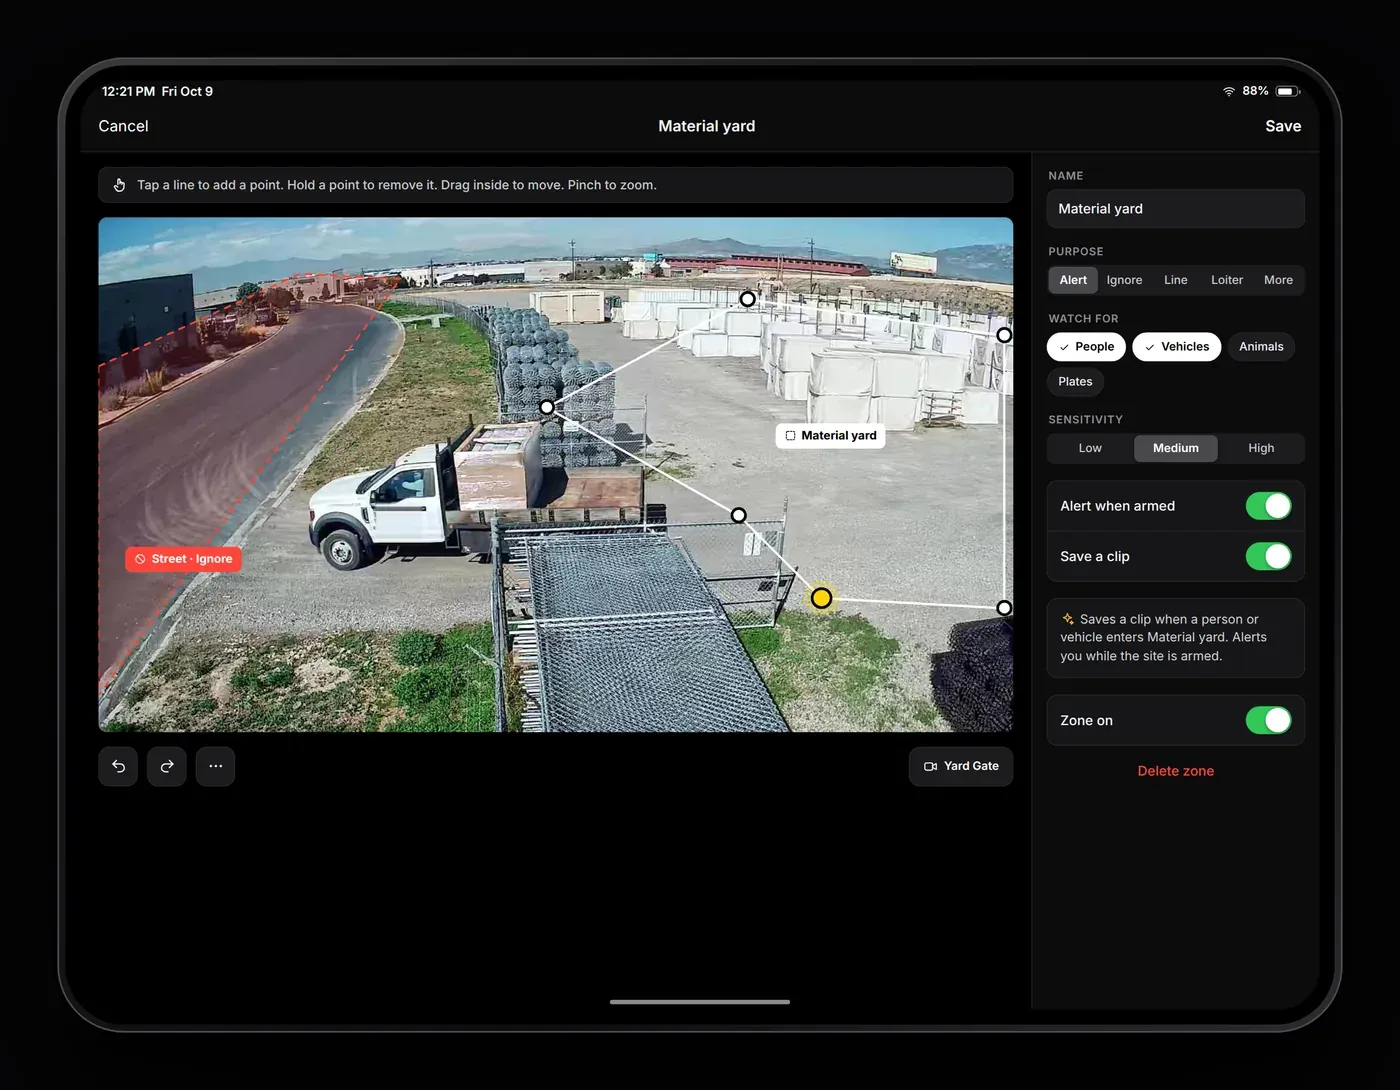Cancel editing the zone
The height and width of the screenshot is (1090, 1400).
click(x=123, y=126)
